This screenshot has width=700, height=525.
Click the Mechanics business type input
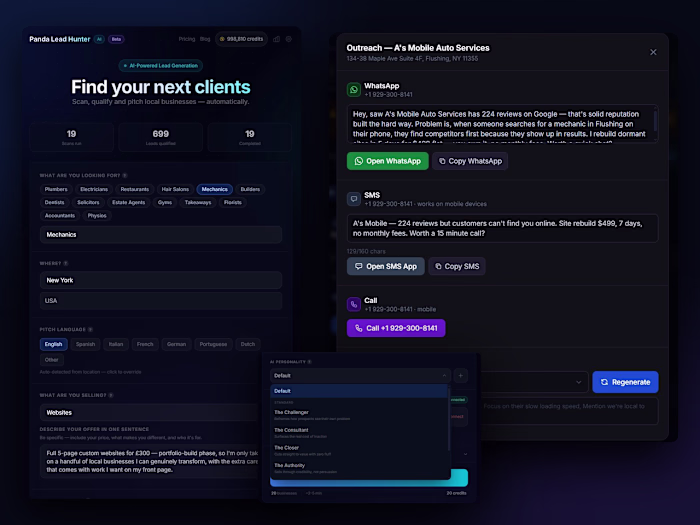pyautogui.click(x=161, y=235)
